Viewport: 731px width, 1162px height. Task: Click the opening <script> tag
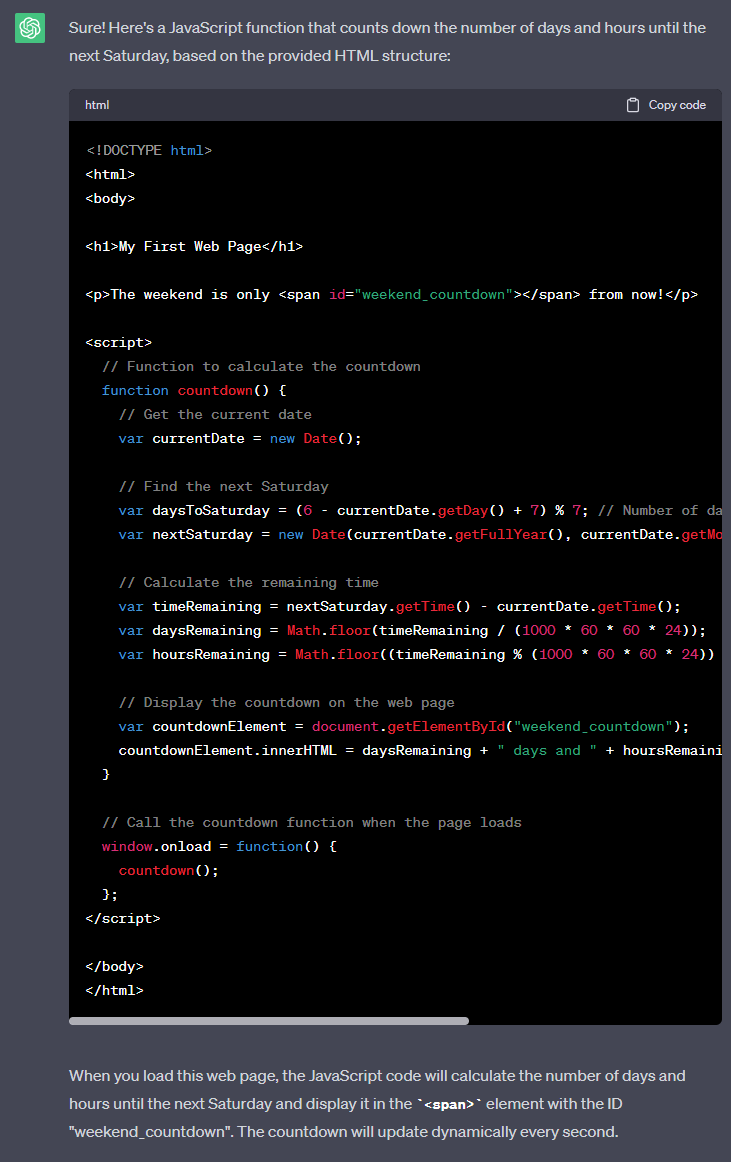point(119,342)
